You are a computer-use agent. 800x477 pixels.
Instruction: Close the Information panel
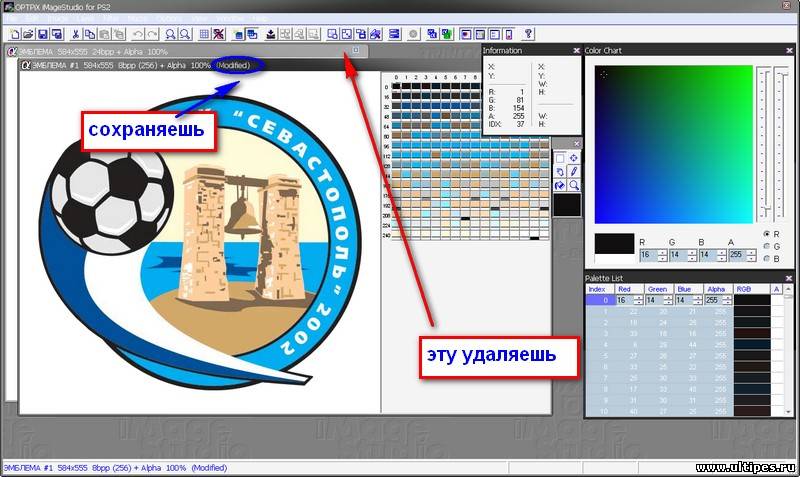pos(576,50)
